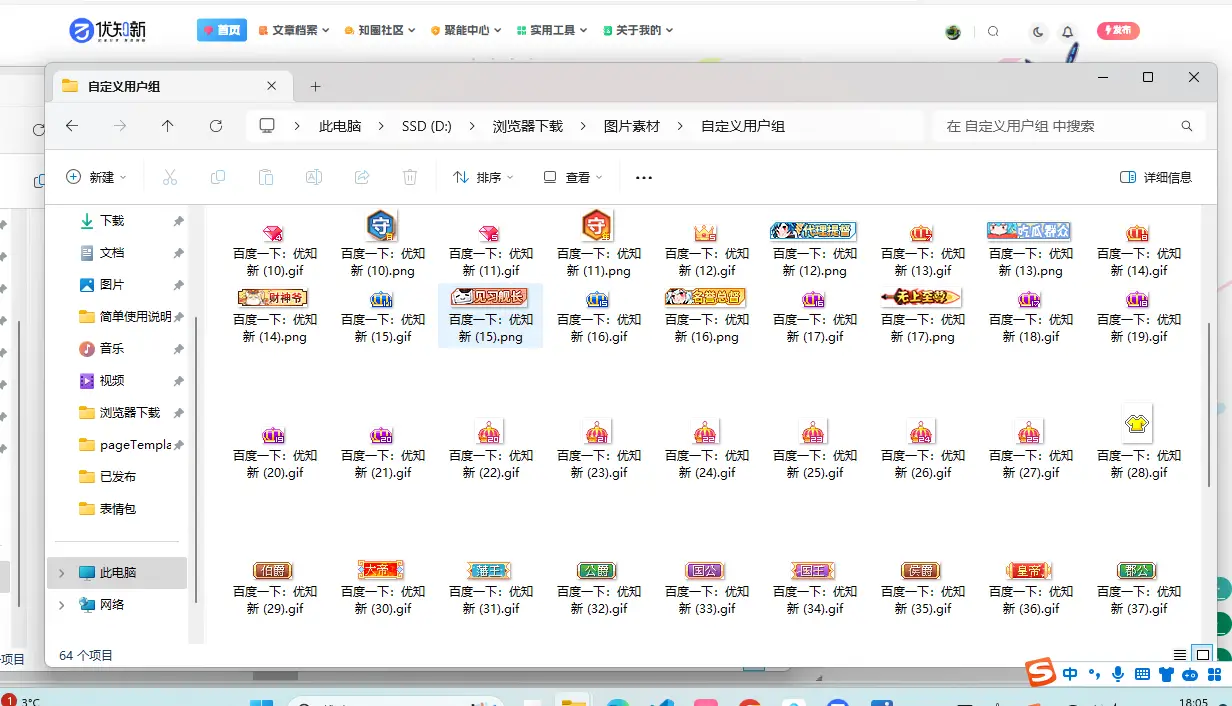Viewport: 1232px width, 706px height.
Task: Open 浏览器下载 folder in sidebar
Action: 129,413
